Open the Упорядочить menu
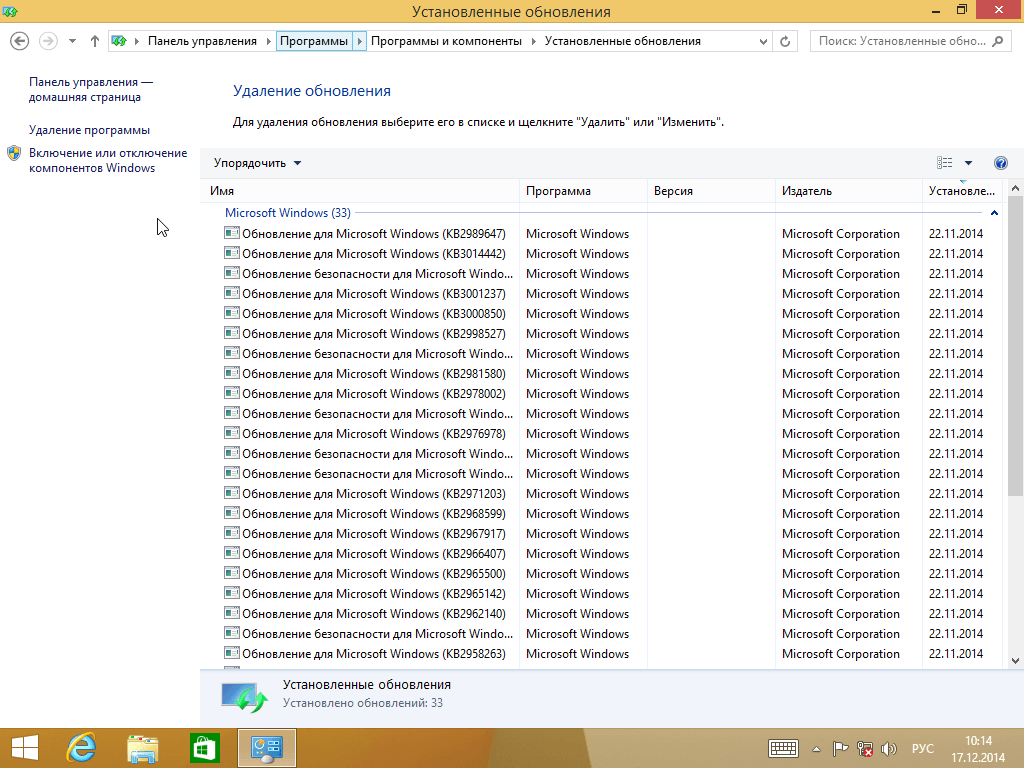Image resolution: width=1024 pixels, height=768 pixels. click(x=257, y=163)
